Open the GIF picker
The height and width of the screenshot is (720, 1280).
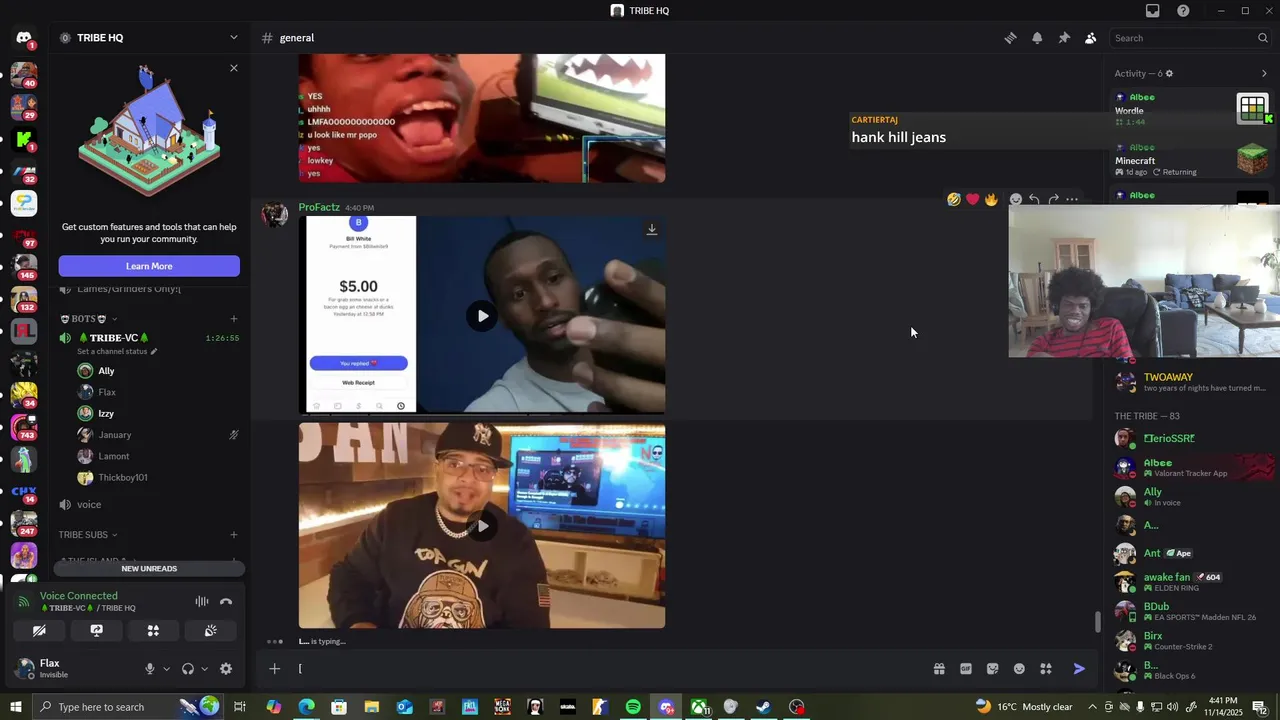966,669
